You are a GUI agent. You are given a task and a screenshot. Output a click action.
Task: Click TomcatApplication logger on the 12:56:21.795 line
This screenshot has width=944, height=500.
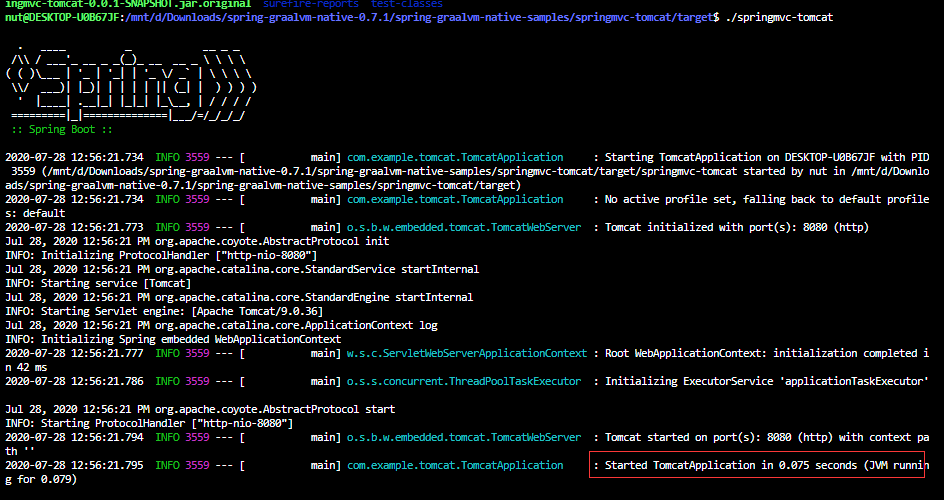[x=455, y=465]
